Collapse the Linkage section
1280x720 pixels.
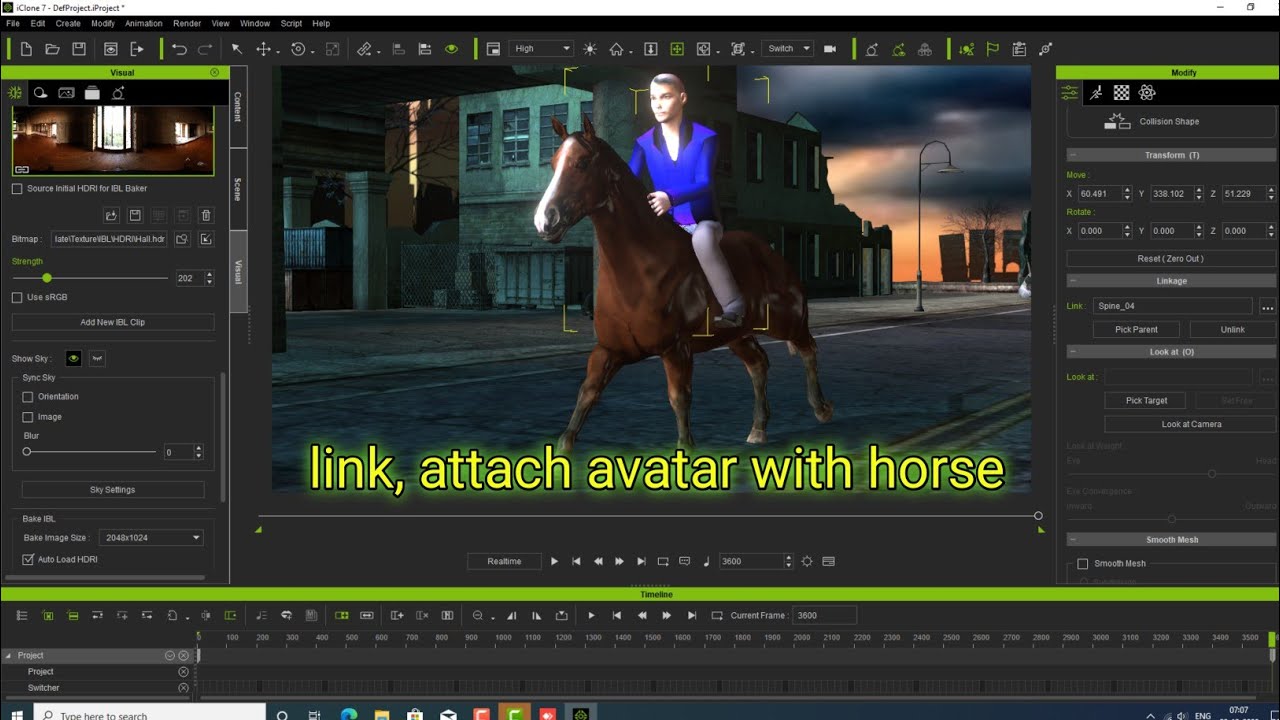(x=1072, y=281)
